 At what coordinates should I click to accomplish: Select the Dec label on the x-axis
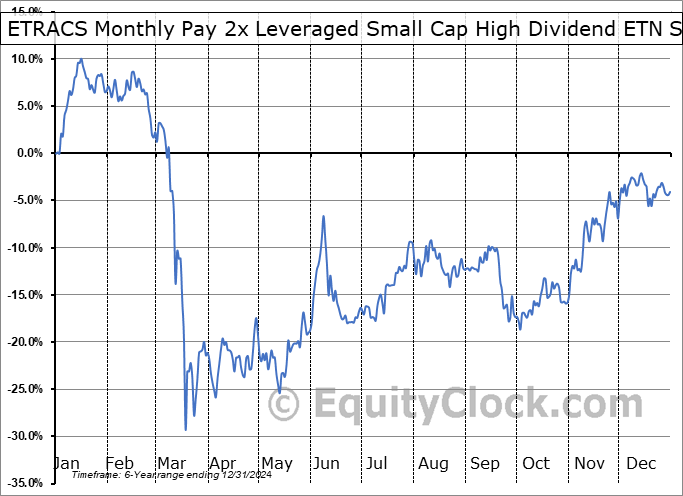641,463
